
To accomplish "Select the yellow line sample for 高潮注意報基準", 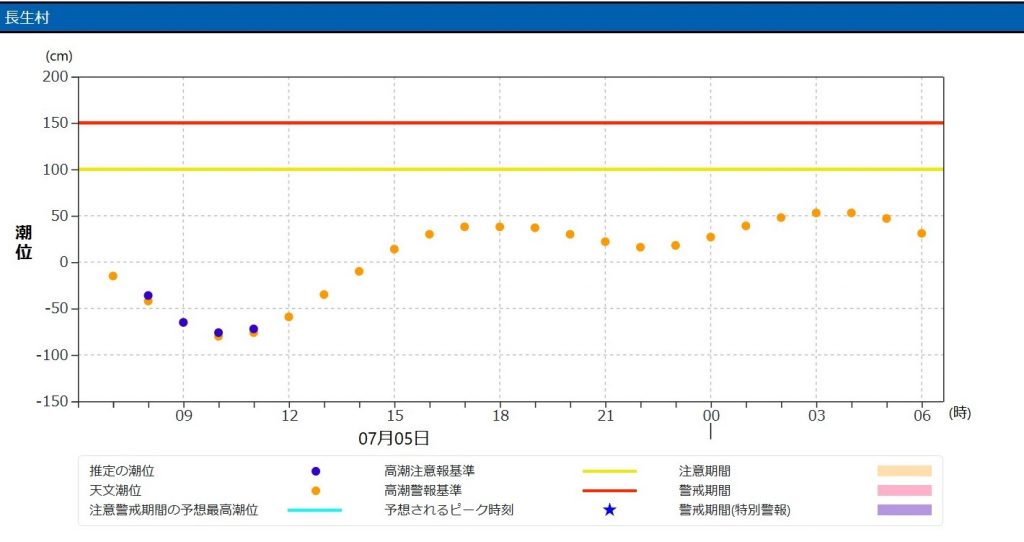I will [x=609, y=471].
